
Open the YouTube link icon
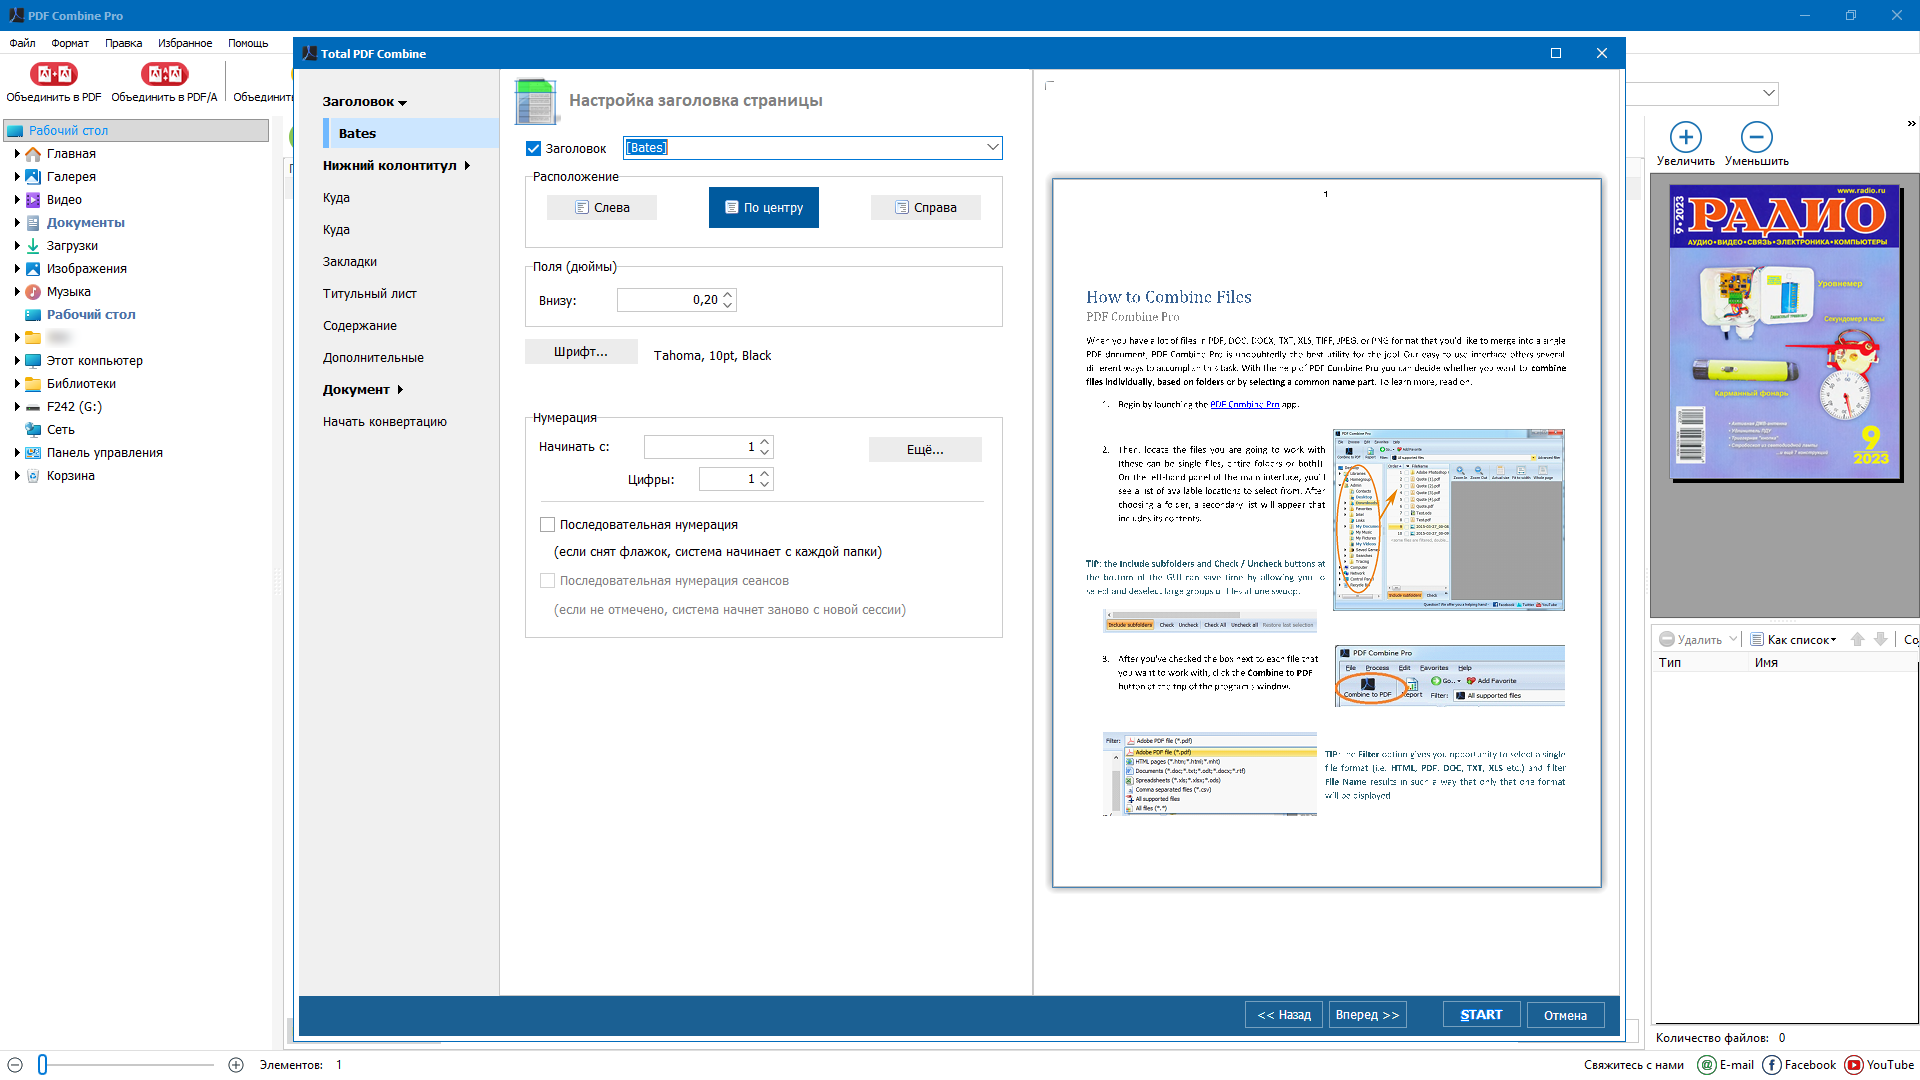(1854, 1065)
